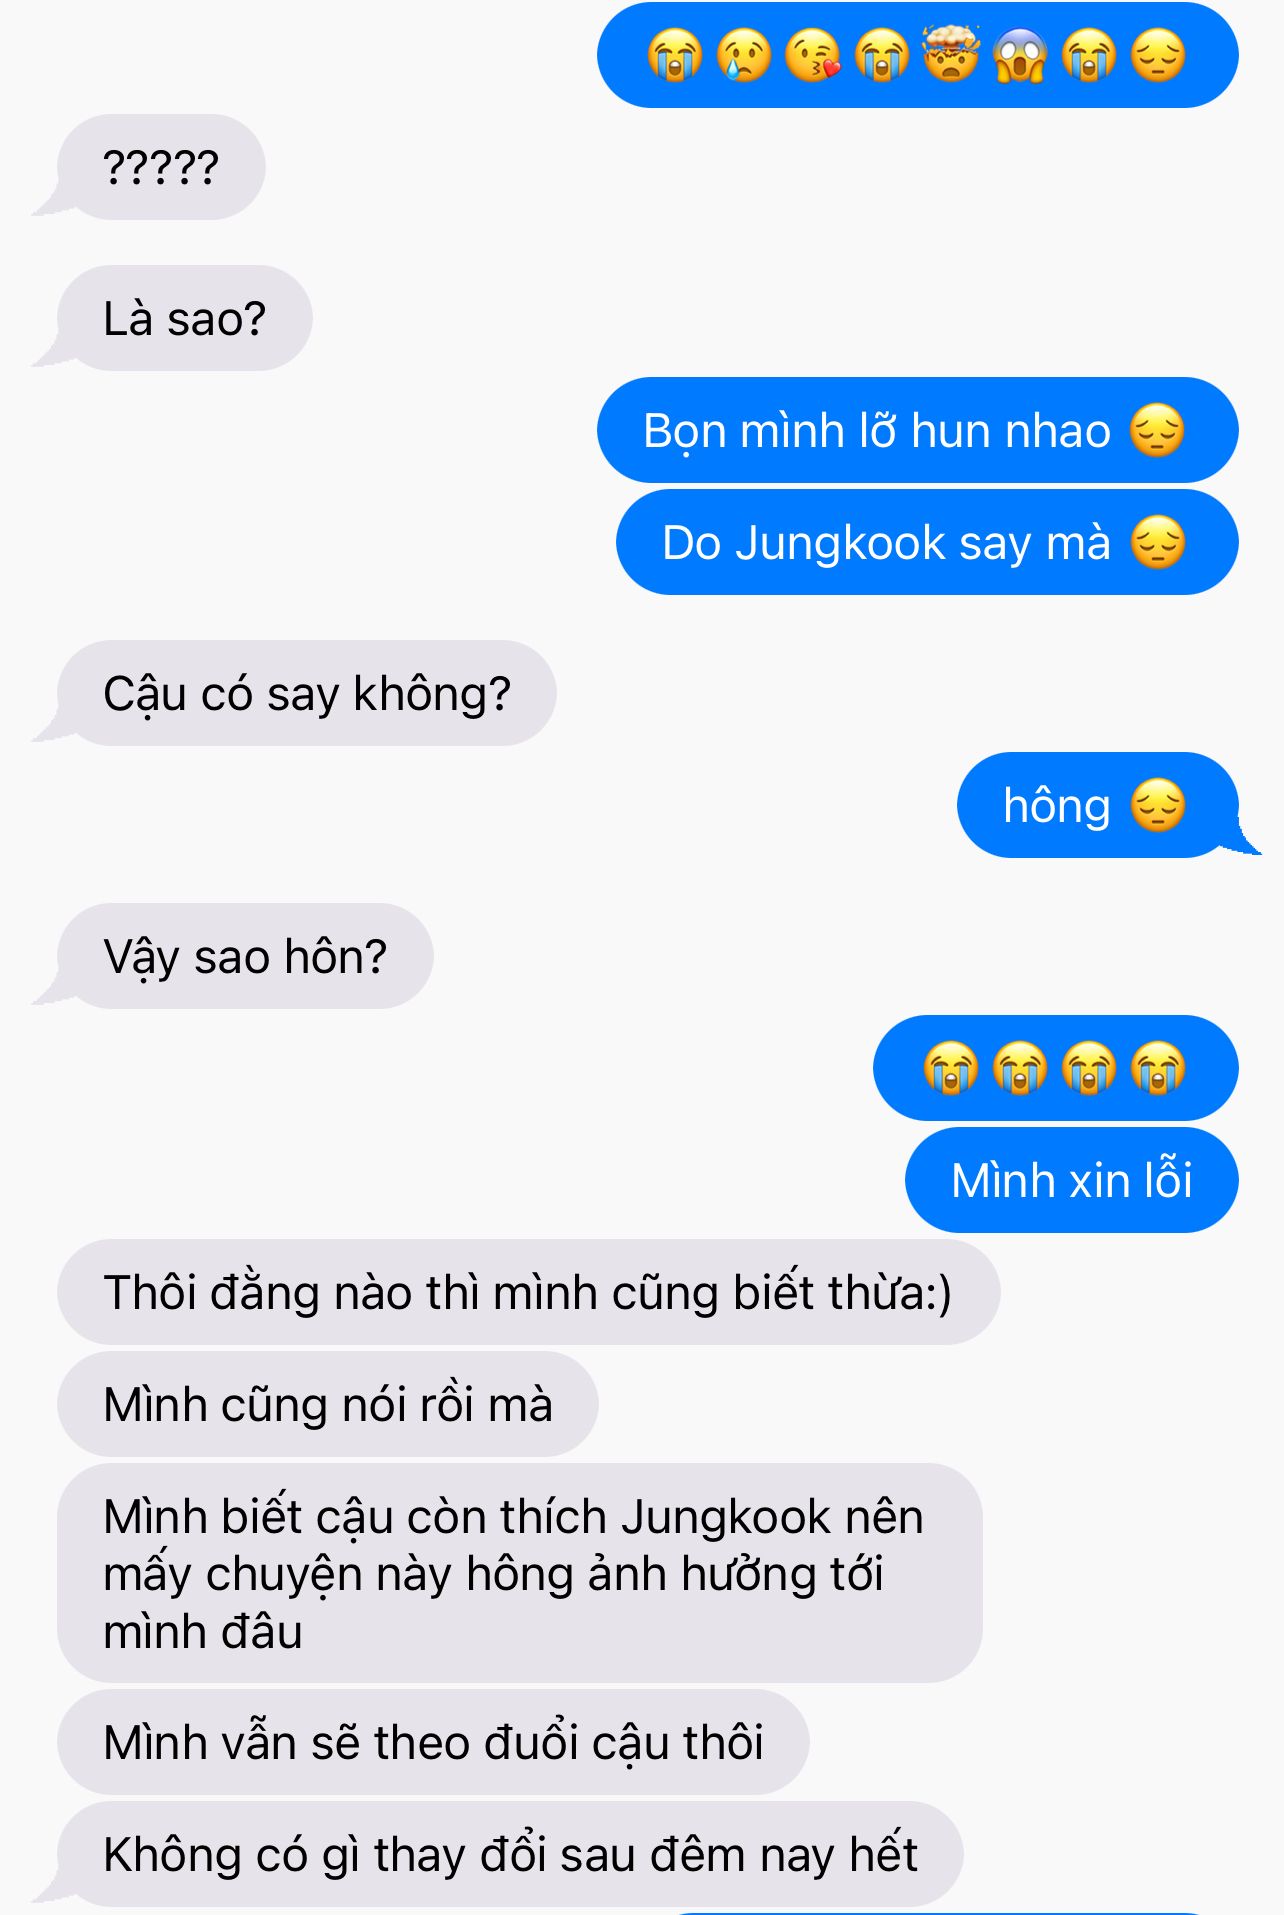Tap the exploding head emoji in top message
Screen dimensions: 1284x1915
pos(950,55)
